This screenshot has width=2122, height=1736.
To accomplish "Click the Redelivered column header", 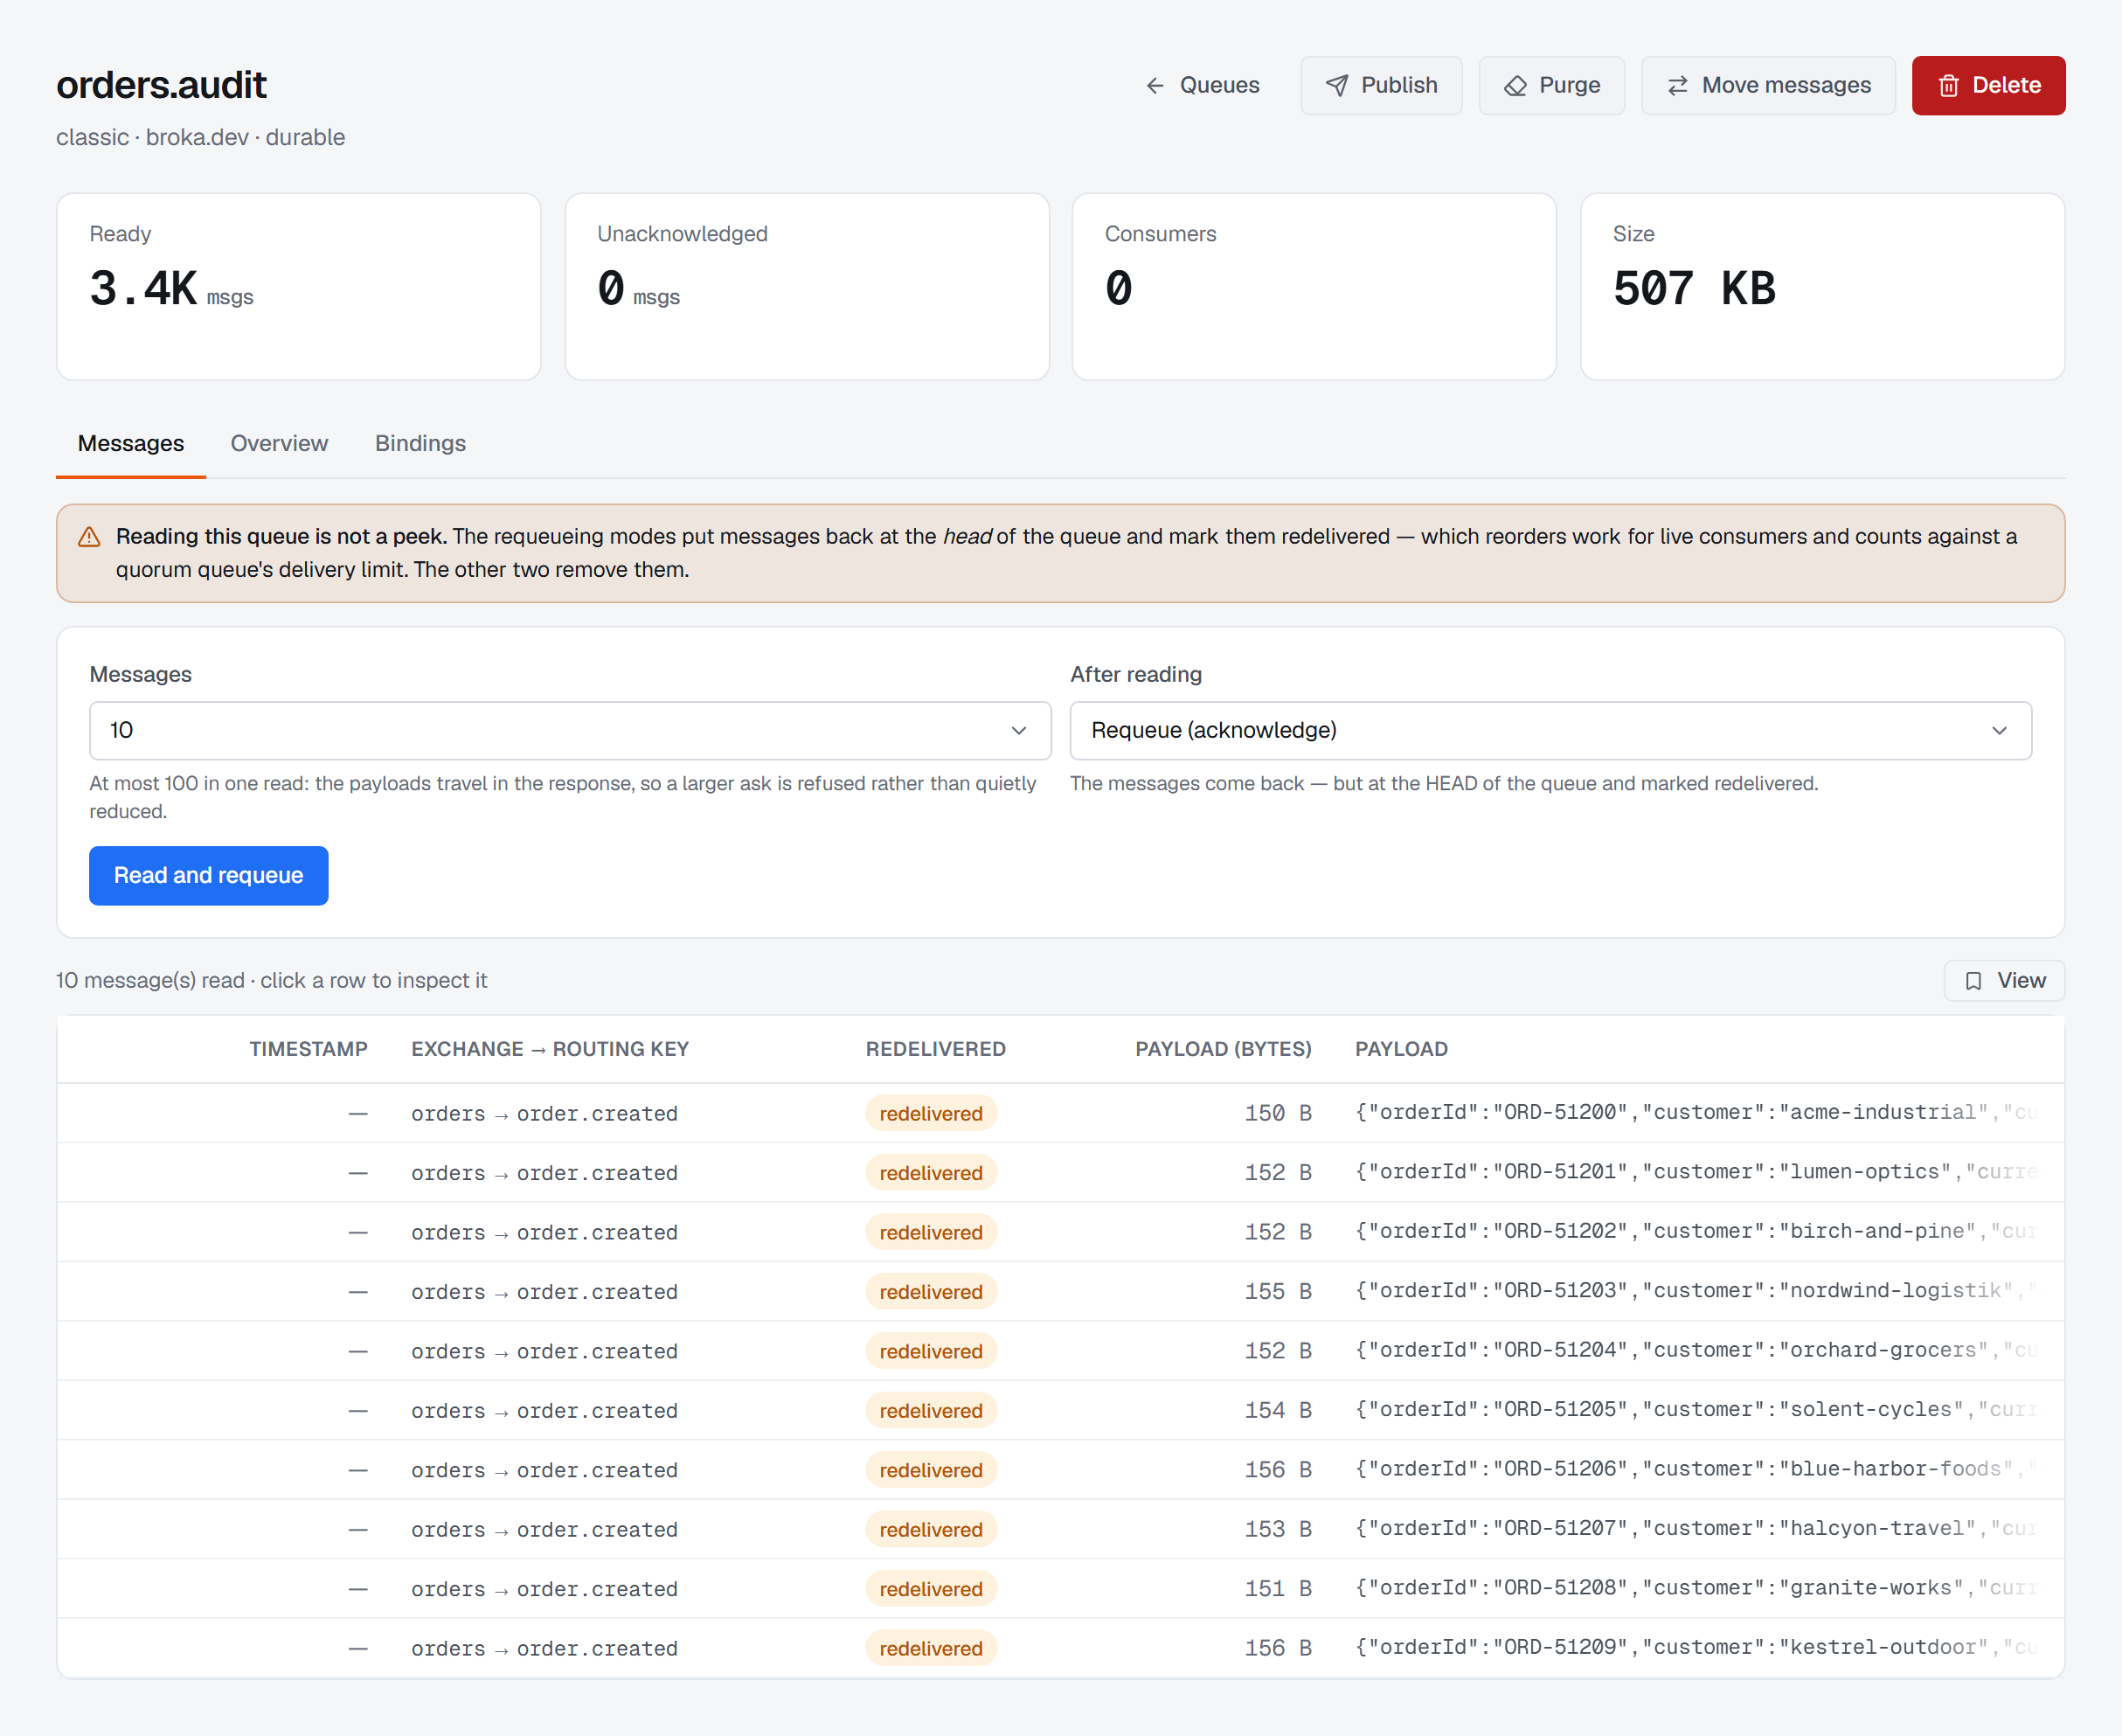I will 935,1048.
